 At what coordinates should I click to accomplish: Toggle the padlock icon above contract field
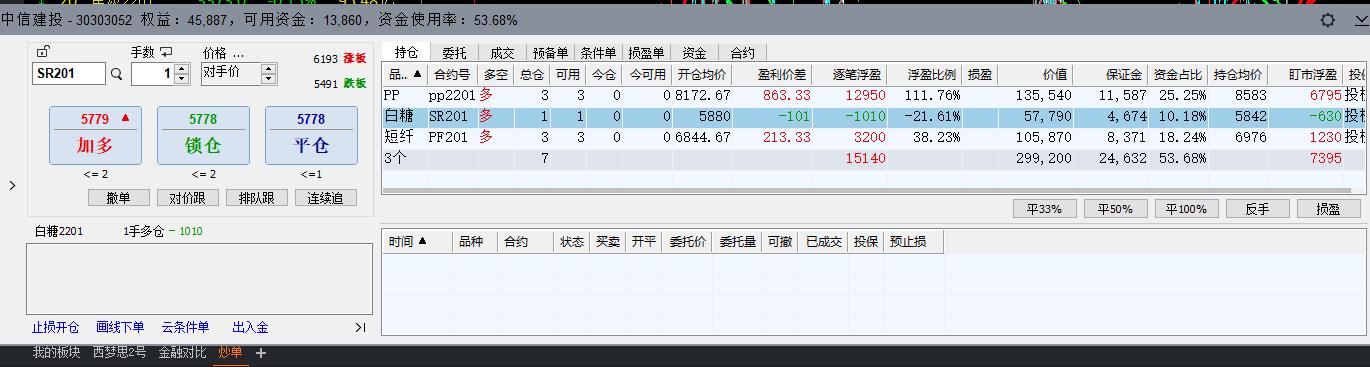click(x=42, y=52)
